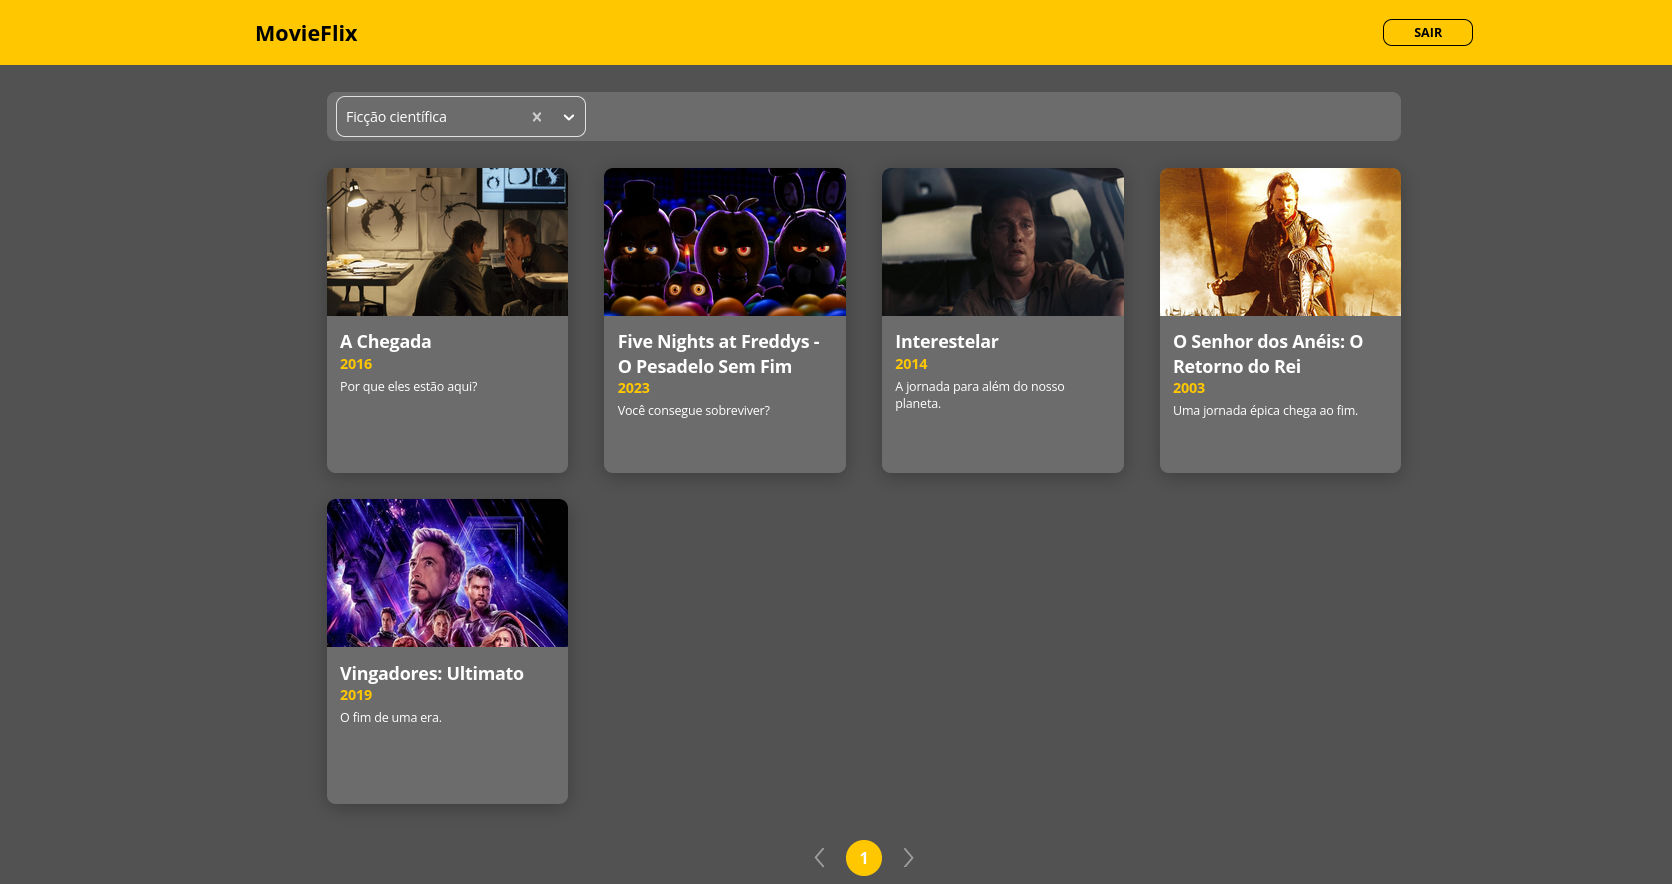1672x884 pixels.
Task: Go to next page arrow
Action: [x=908, y=858]
